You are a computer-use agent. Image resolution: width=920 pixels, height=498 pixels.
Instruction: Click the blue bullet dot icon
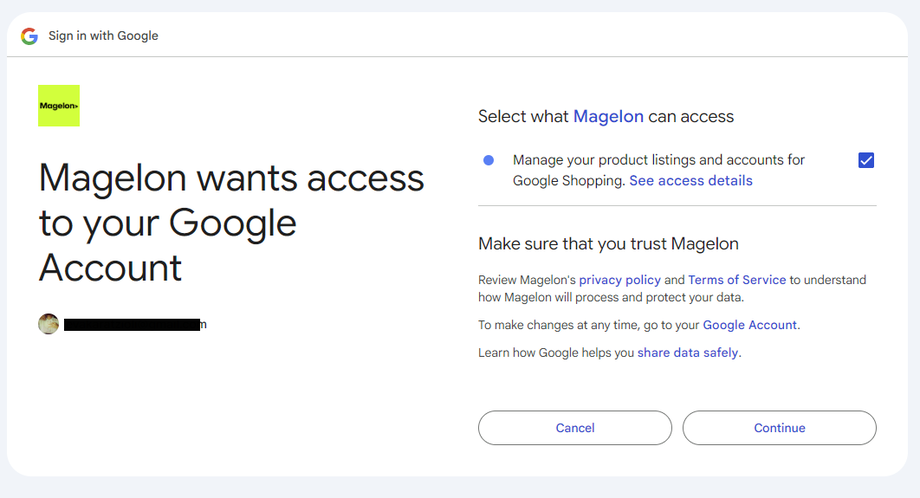click(x=488, y=160)
